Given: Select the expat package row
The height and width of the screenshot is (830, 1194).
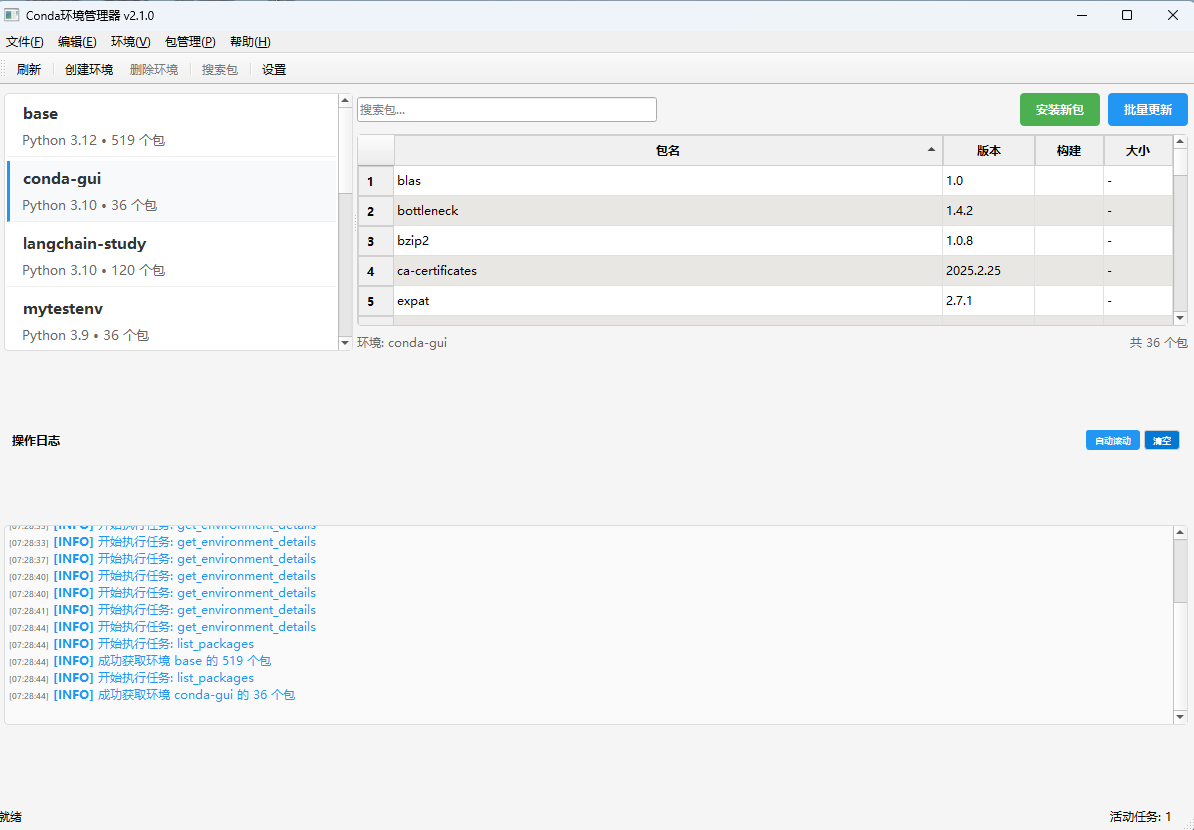Looking at the screenshot, I should point(765,301).
